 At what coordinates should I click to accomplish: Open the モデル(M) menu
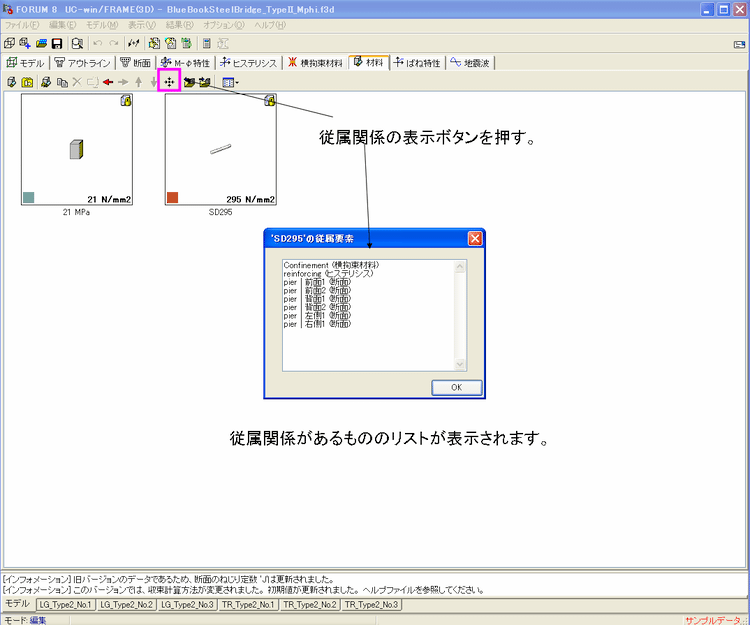[x=102, y=25]
